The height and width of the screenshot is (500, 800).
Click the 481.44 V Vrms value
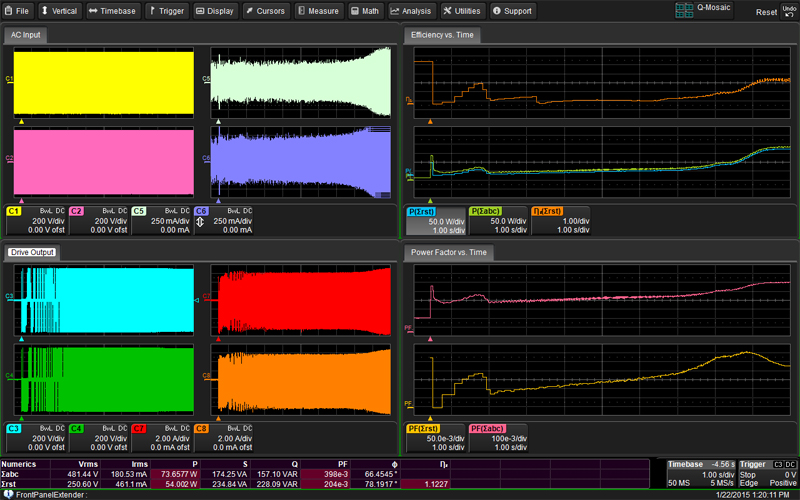(x=75, y=474)
